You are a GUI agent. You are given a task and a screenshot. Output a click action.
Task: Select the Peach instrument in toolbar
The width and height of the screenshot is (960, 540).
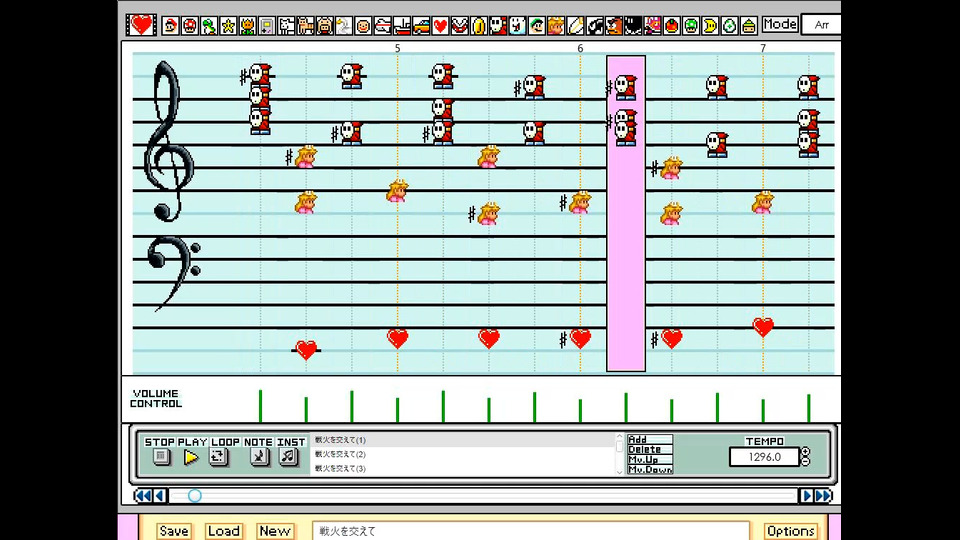[556, 26]
